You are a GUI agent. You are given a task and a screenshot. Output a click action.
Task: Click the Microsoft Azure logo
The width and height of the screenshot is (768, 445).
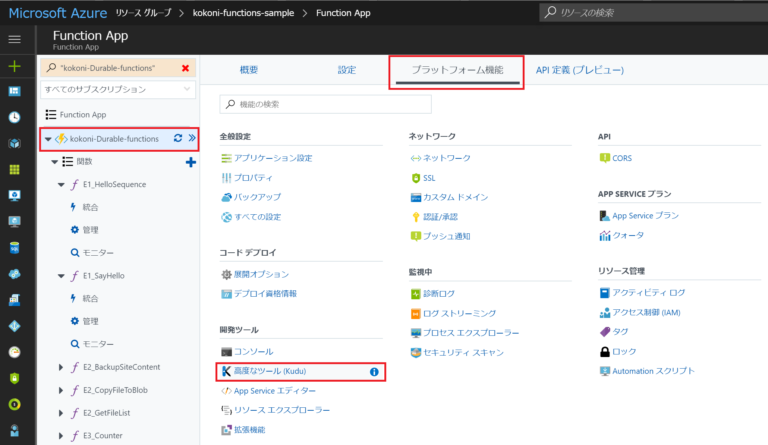point(58,13)
